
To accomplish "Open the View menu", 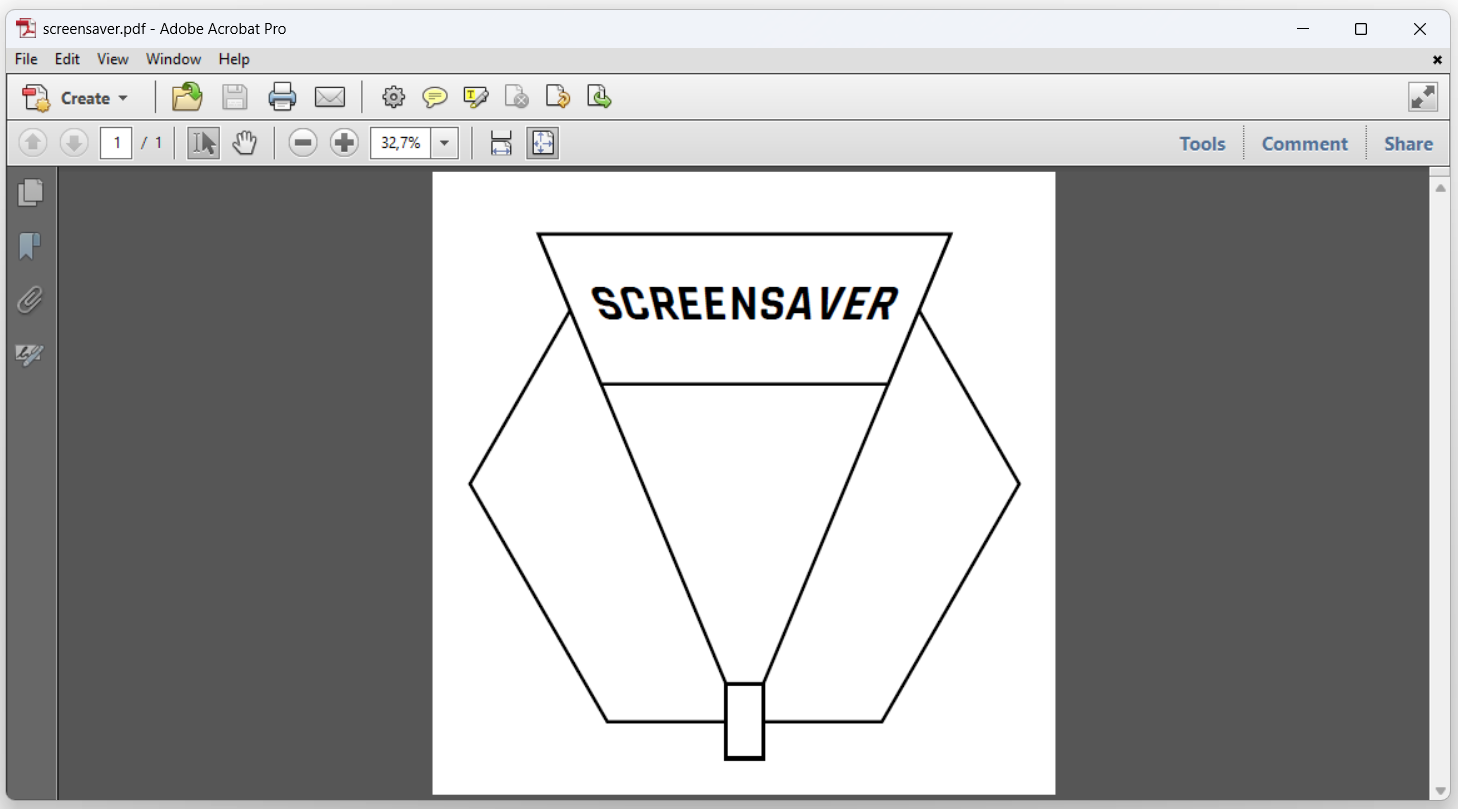I will pos(112,59).
